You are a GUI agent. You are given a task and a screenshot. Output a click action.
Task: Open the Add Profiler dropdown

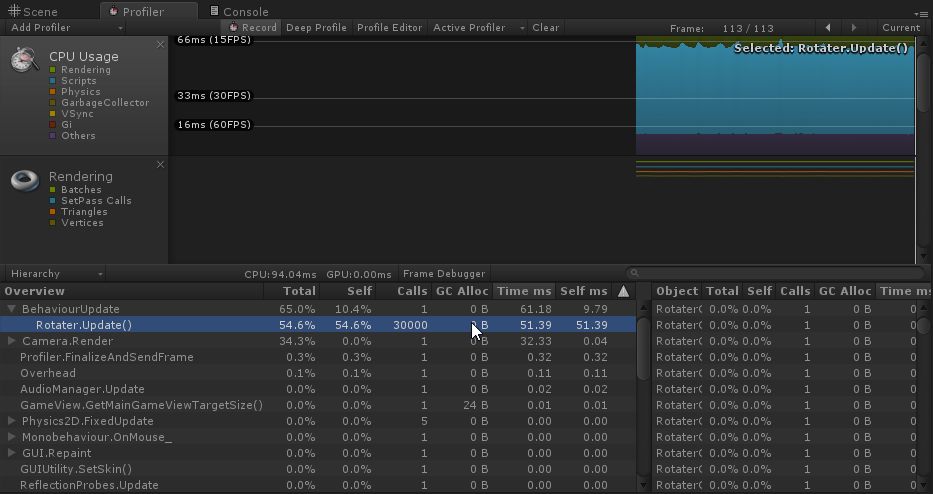point(67,27)
